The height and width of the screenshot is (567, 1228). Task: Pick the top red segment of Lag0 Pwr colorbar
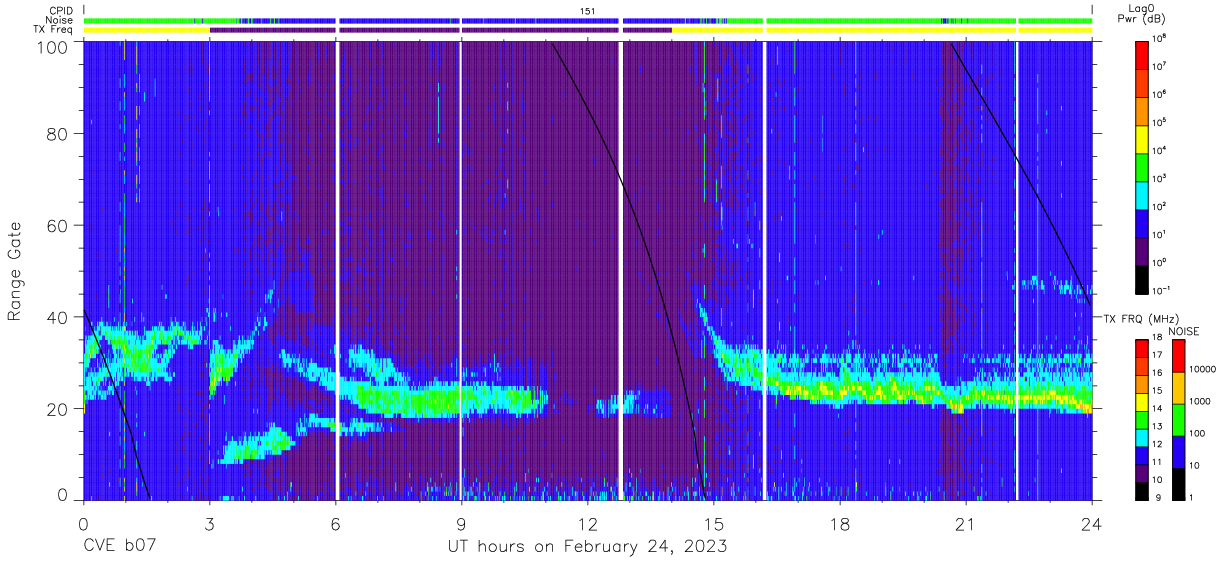coord(1142,53)
